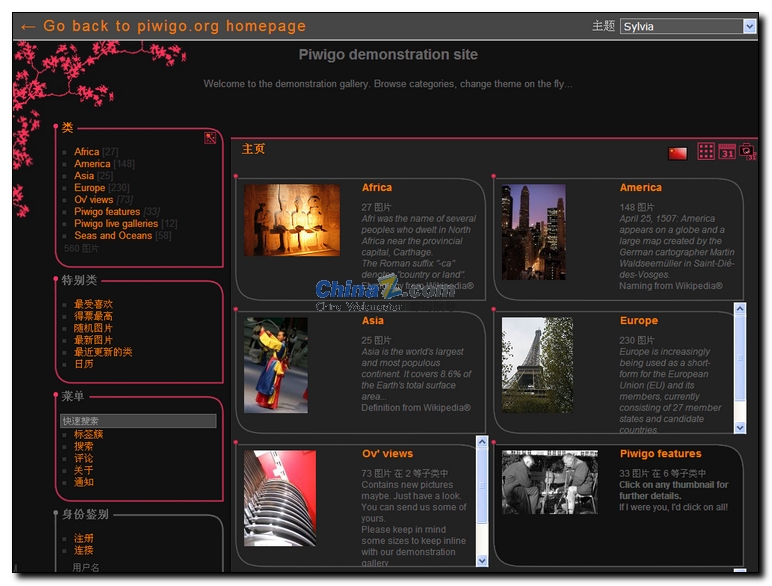Open America category in sidebar list

coord(92,163)
